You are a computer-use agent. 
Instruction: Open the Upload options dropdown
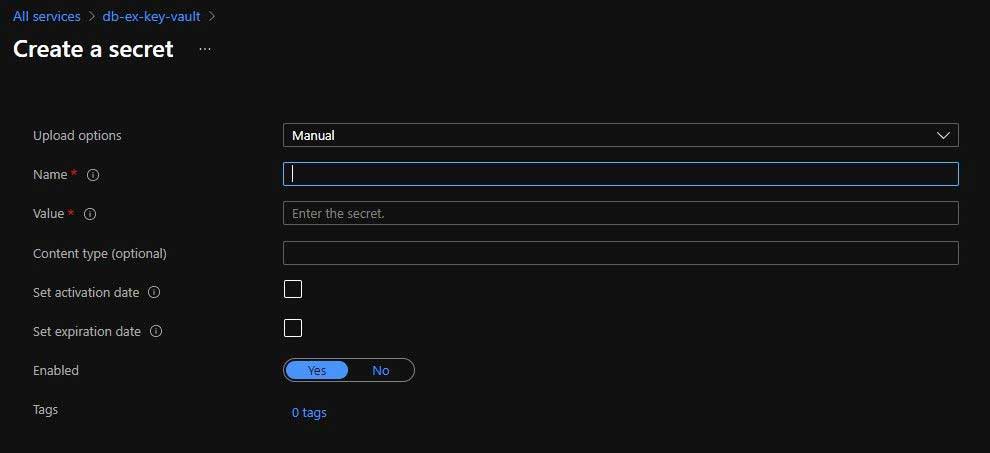[x=621, y=135]
